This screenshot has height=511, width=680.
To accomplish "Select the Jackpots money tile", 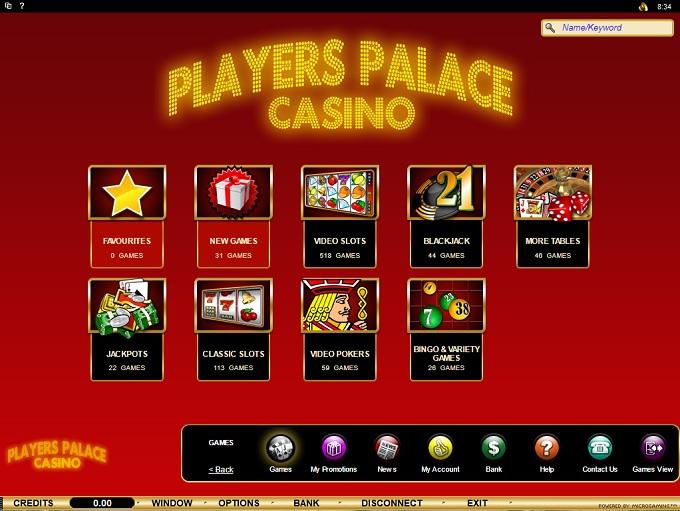I will pos(127,330).
